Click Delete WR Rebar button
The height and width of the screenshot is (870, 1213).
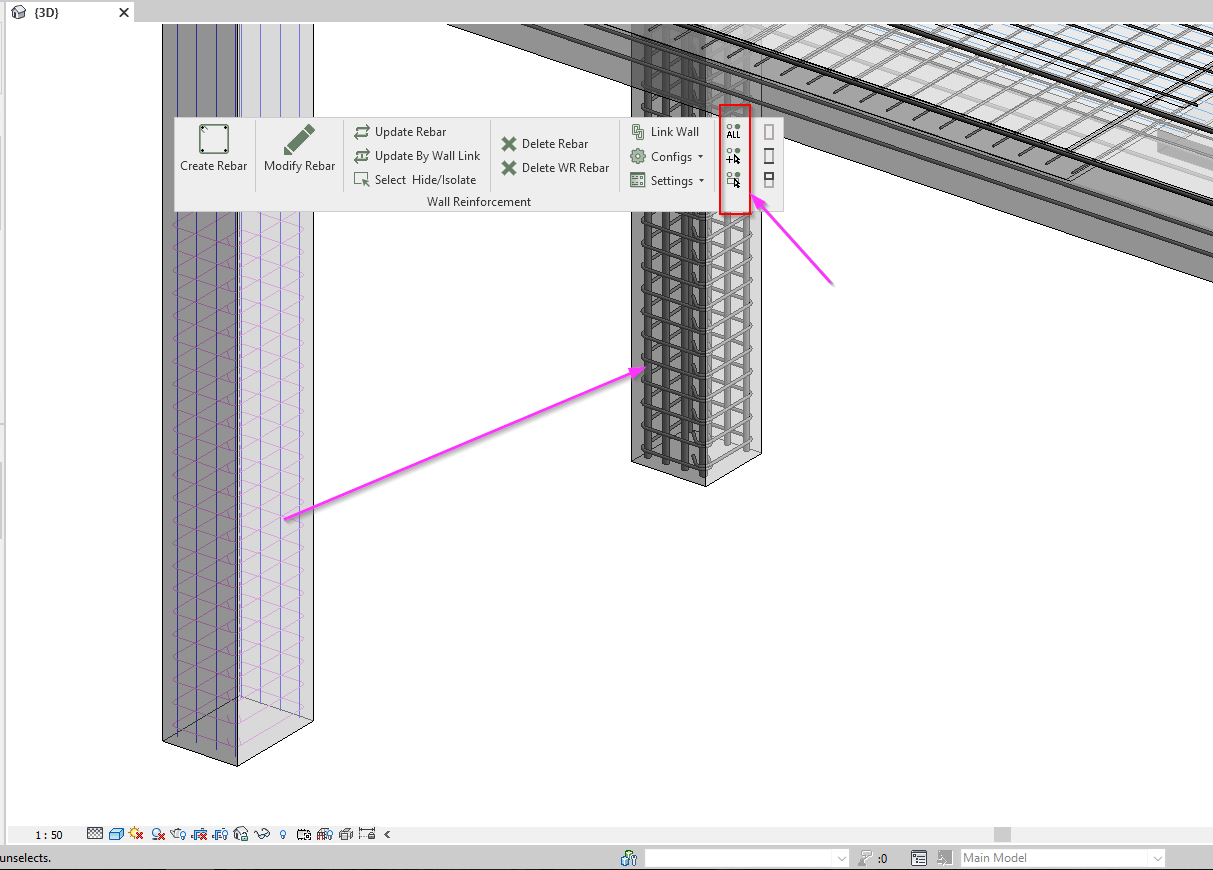click(x=555, y=168)
